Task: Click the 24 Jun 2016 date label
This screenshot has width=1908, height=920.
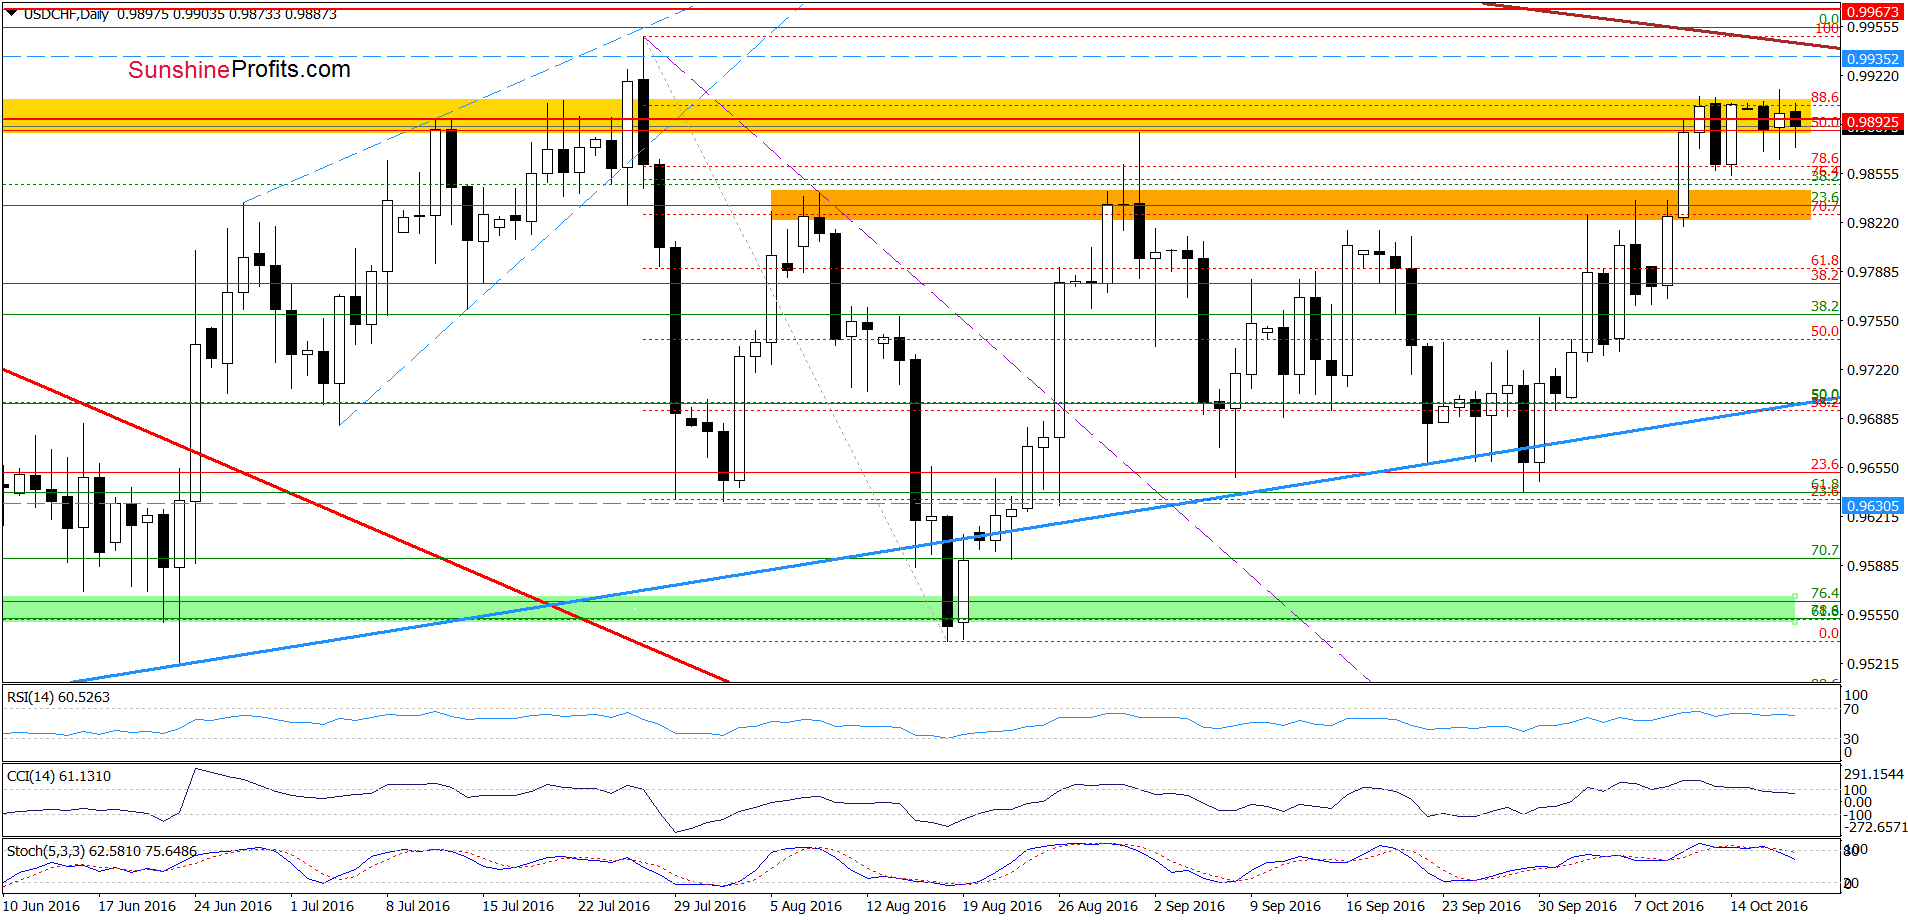Action: 233,906
